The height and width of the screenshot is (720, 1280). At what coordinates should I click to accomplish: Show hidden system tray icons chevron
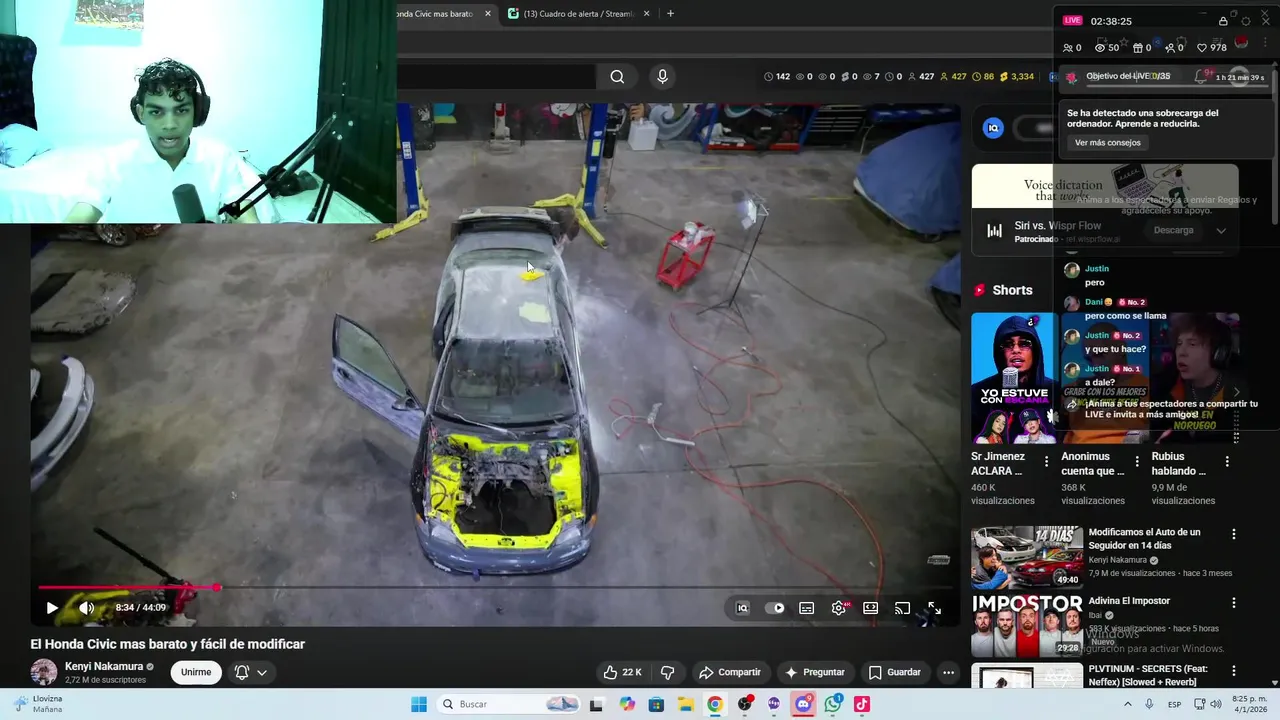pyautogui.click(x=1128, y=704)
